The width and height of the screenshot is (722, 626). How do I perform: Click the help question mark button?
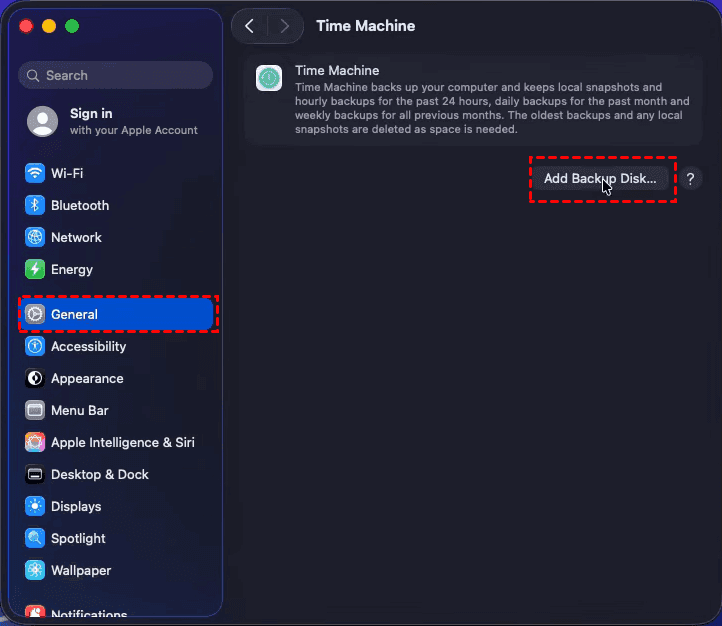(690, 178)
